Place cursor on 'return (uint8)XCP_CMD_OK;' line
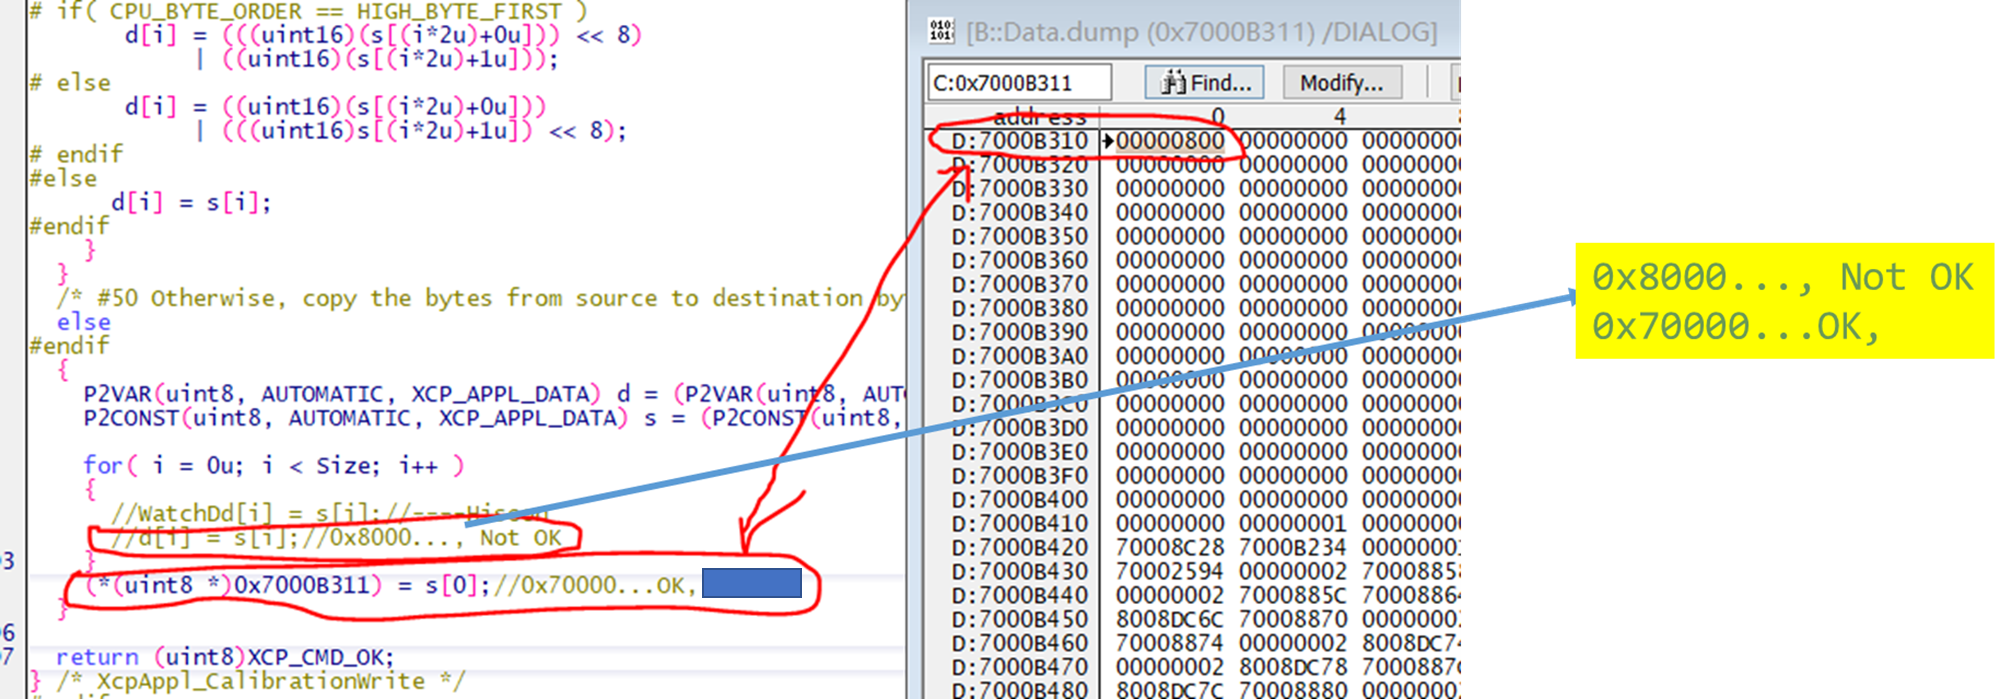2000x699 pixels. click(225, 657)
